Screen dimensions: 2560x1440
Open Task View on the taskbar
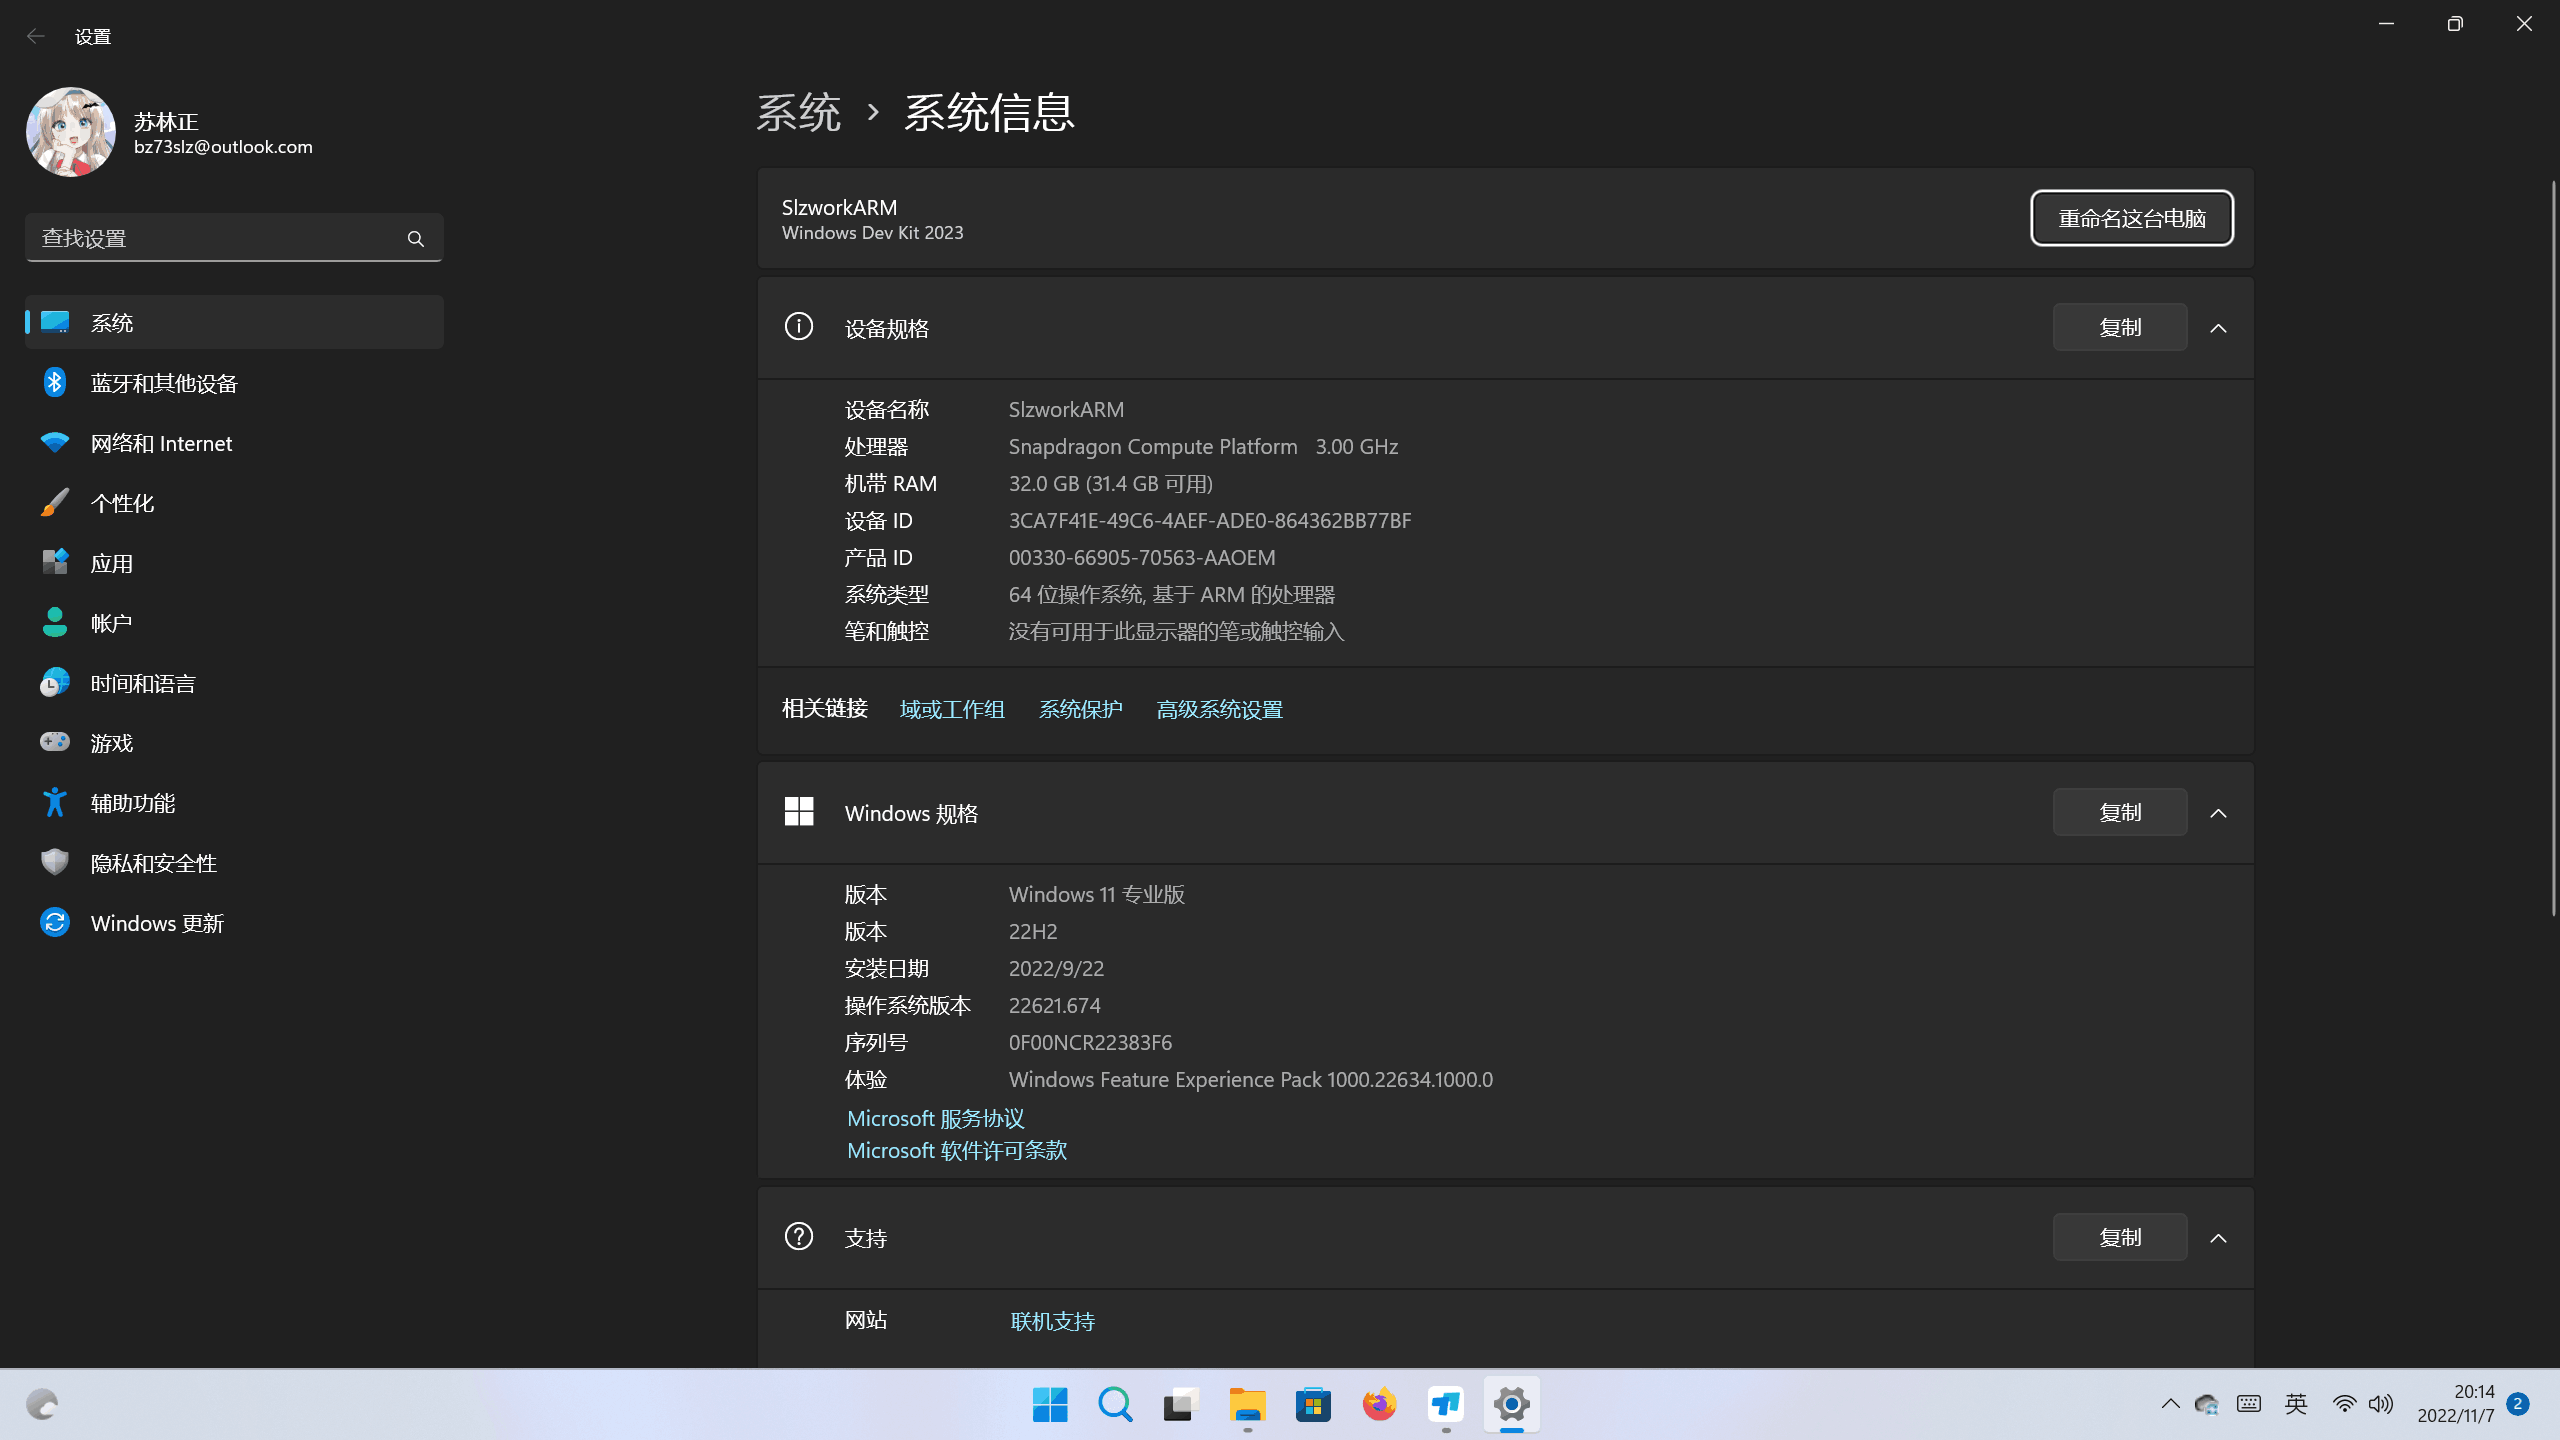(x=1182, y=1405)
